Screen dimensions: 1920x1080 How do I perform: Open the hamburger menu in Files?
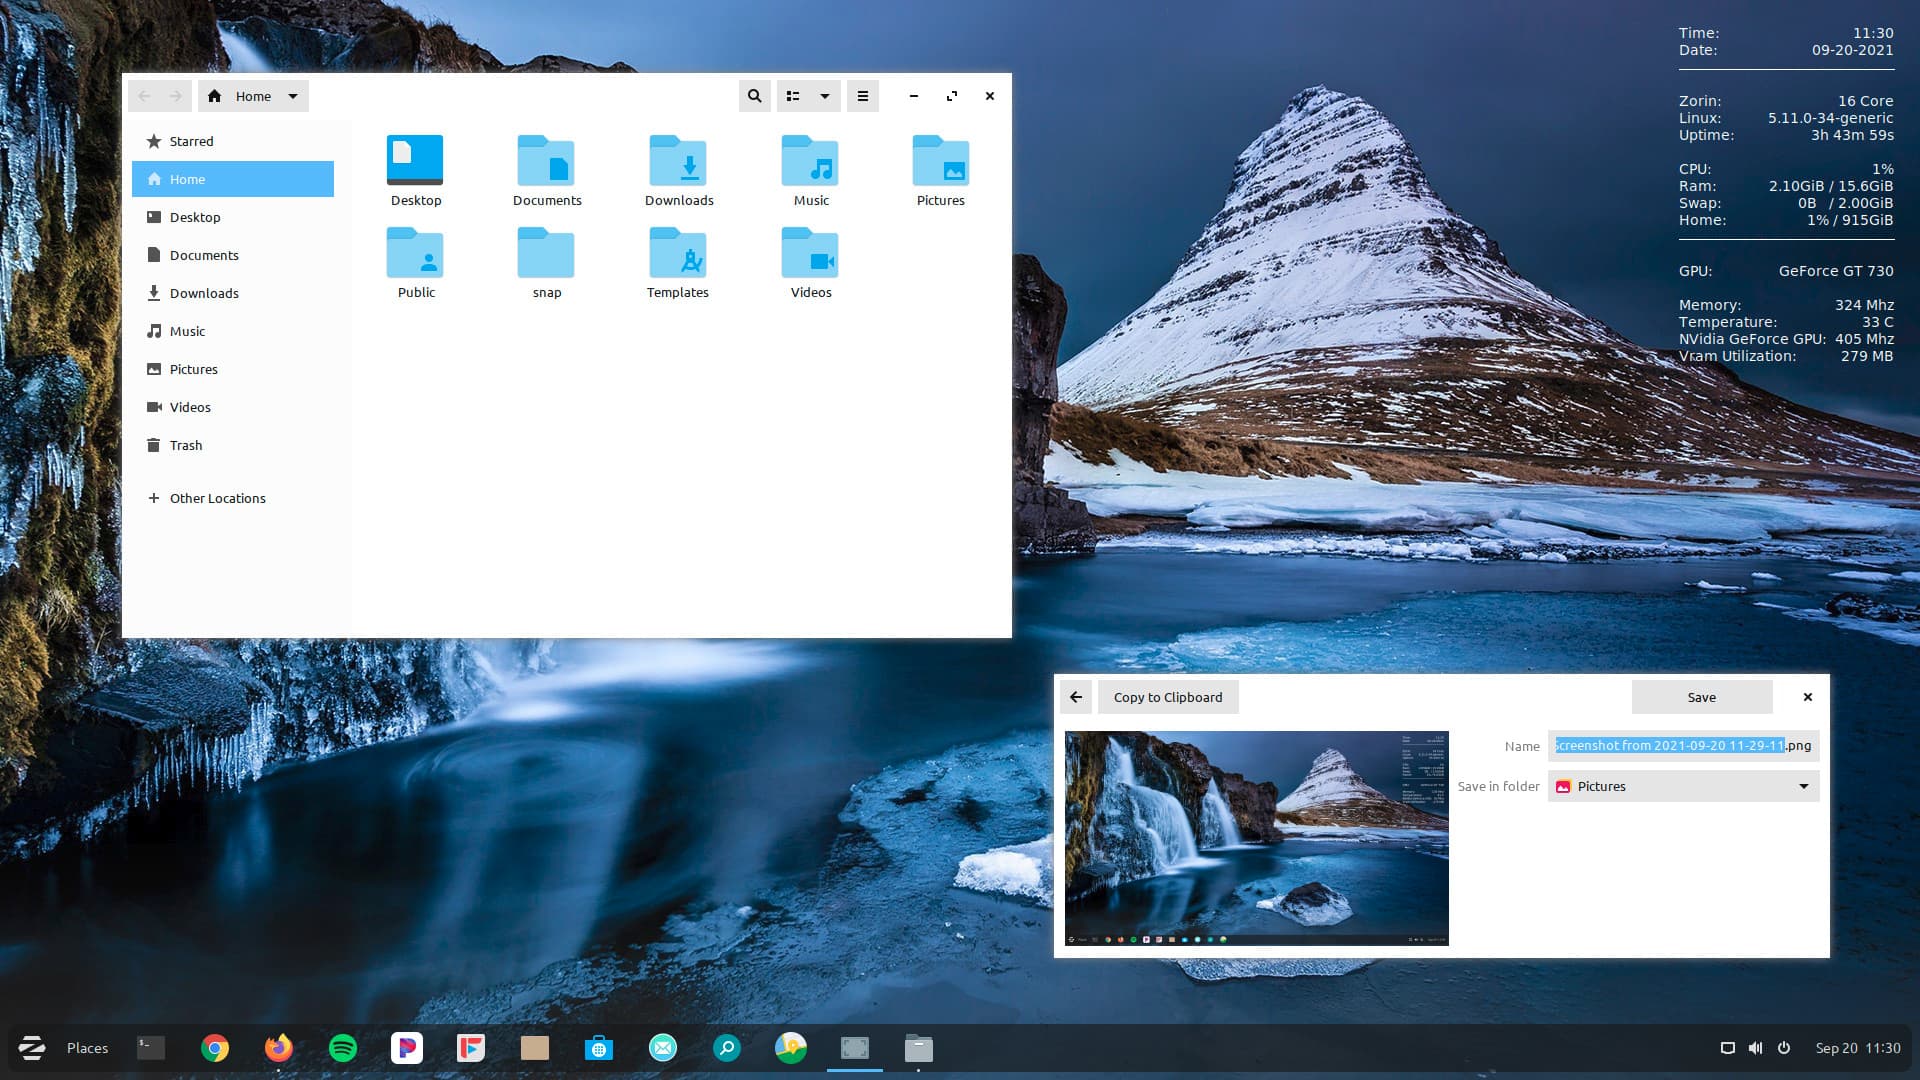point(862,96)
